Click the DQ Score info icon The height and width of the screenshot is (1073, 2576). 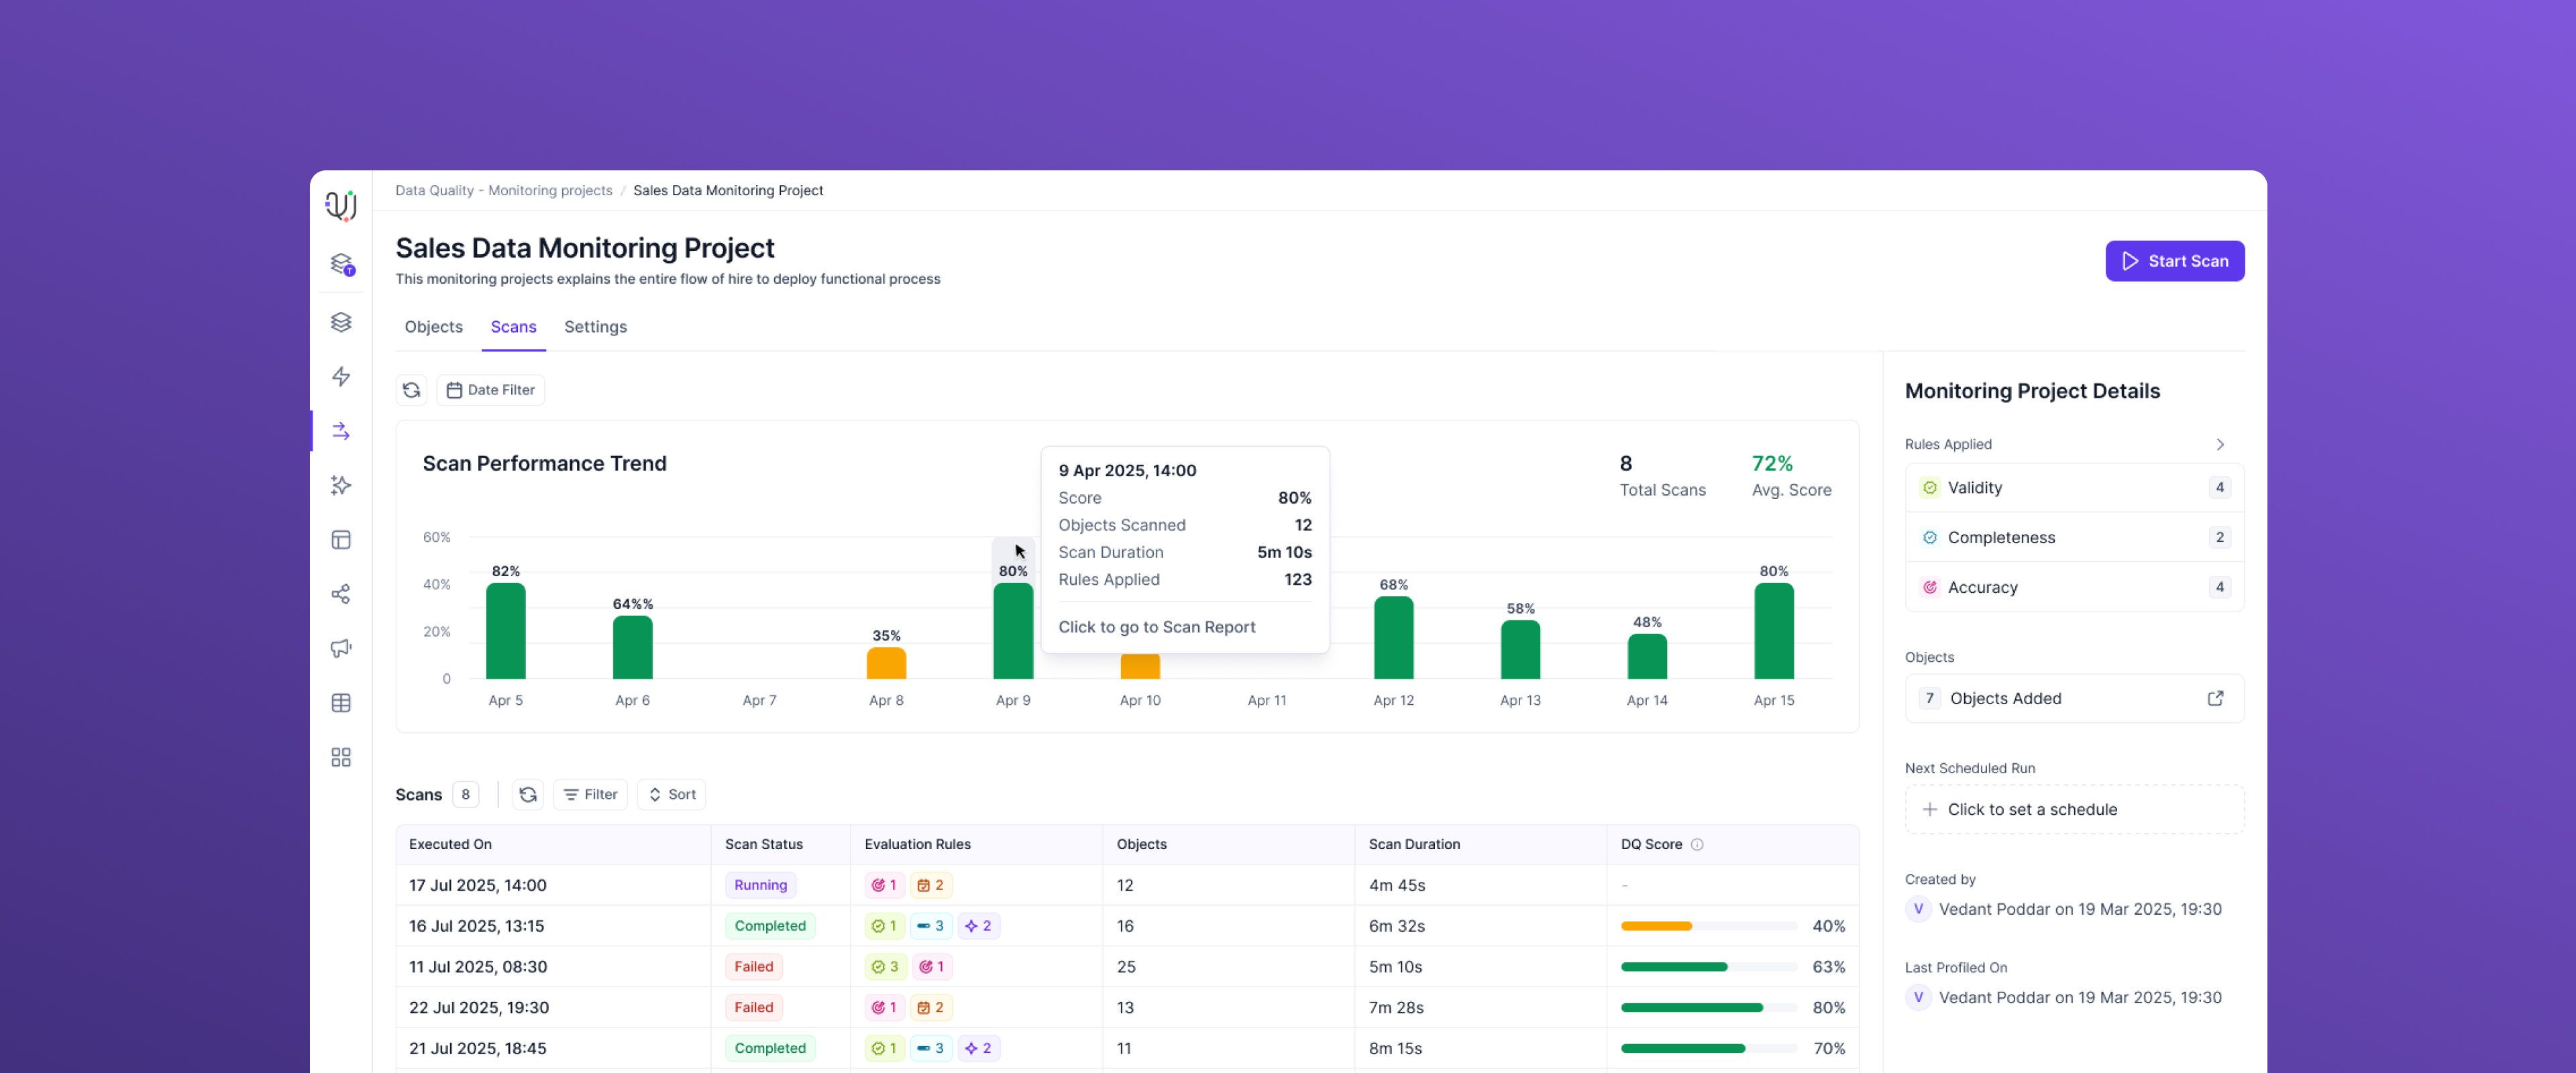point(1697,844)
